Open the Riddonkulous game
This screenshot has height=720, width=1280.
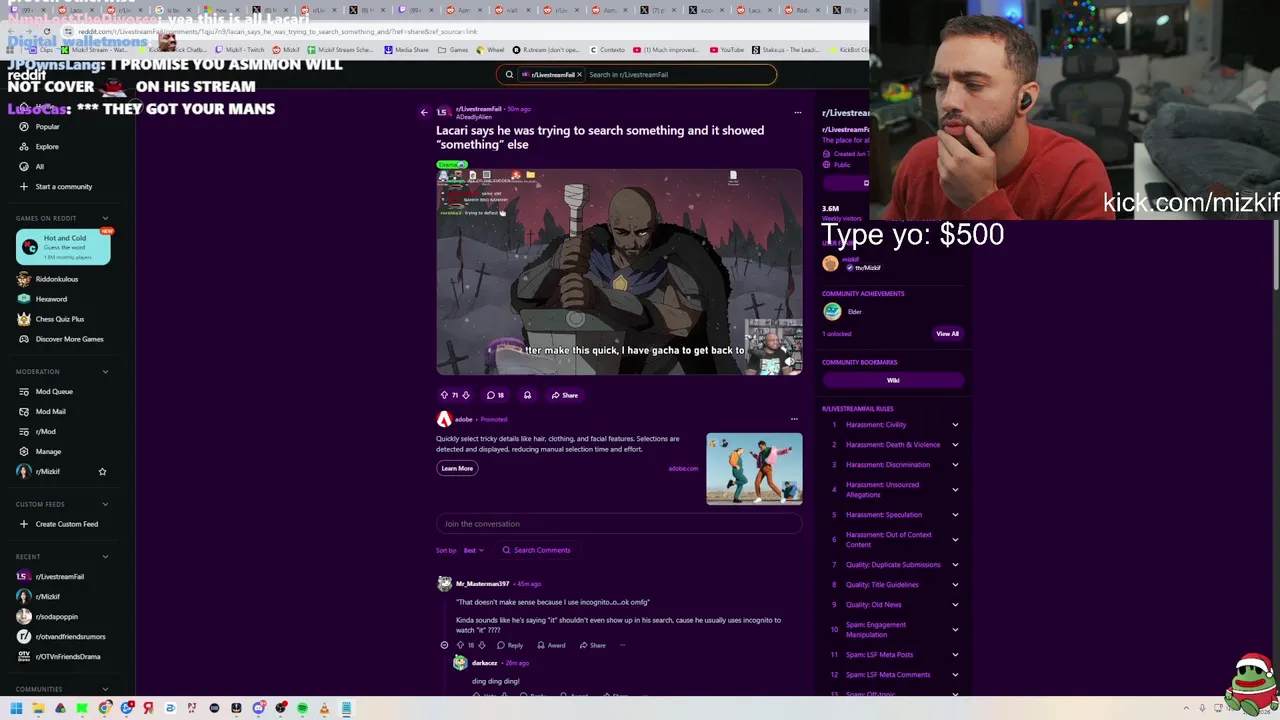pos(56,279)
